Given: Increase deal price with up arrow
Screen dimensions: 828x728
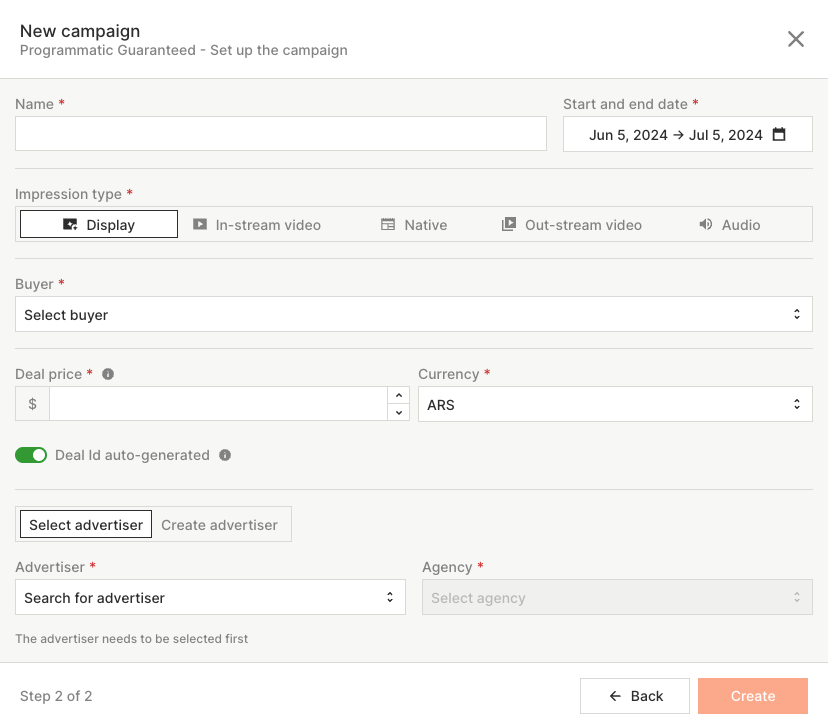Looking at the screenshot, I should click(x=399, y=396).
